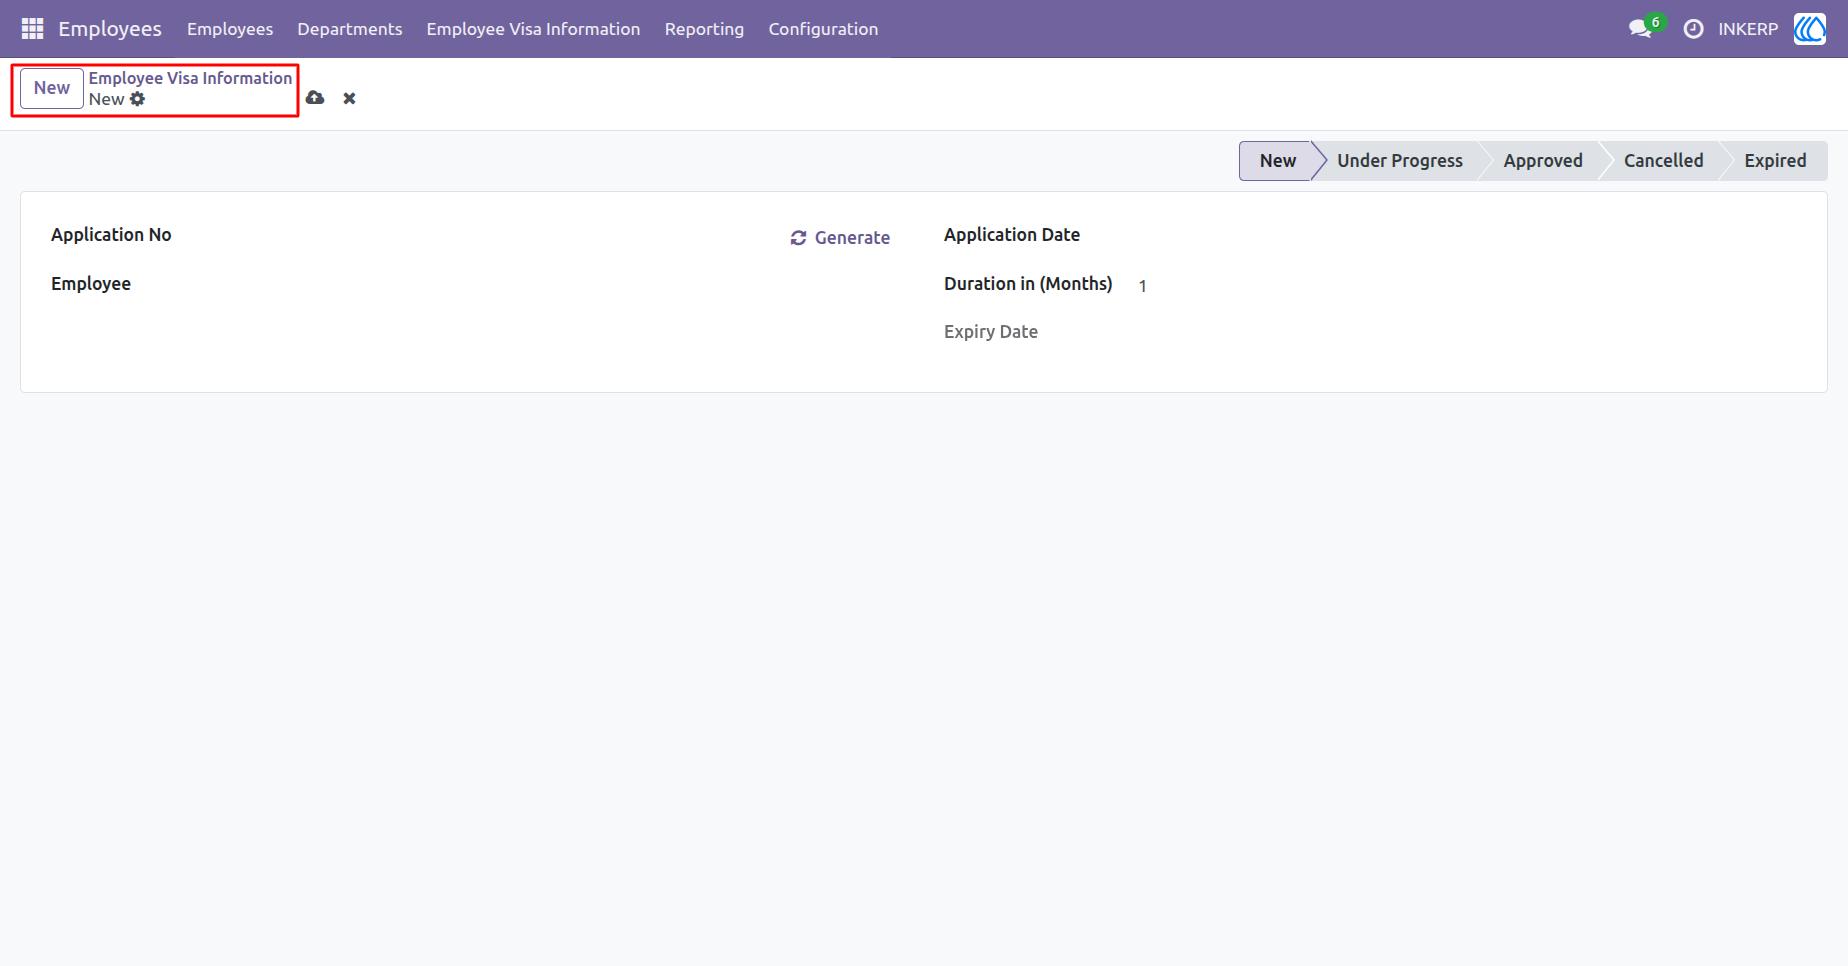Set status to Under Progress

(1400, 161)
